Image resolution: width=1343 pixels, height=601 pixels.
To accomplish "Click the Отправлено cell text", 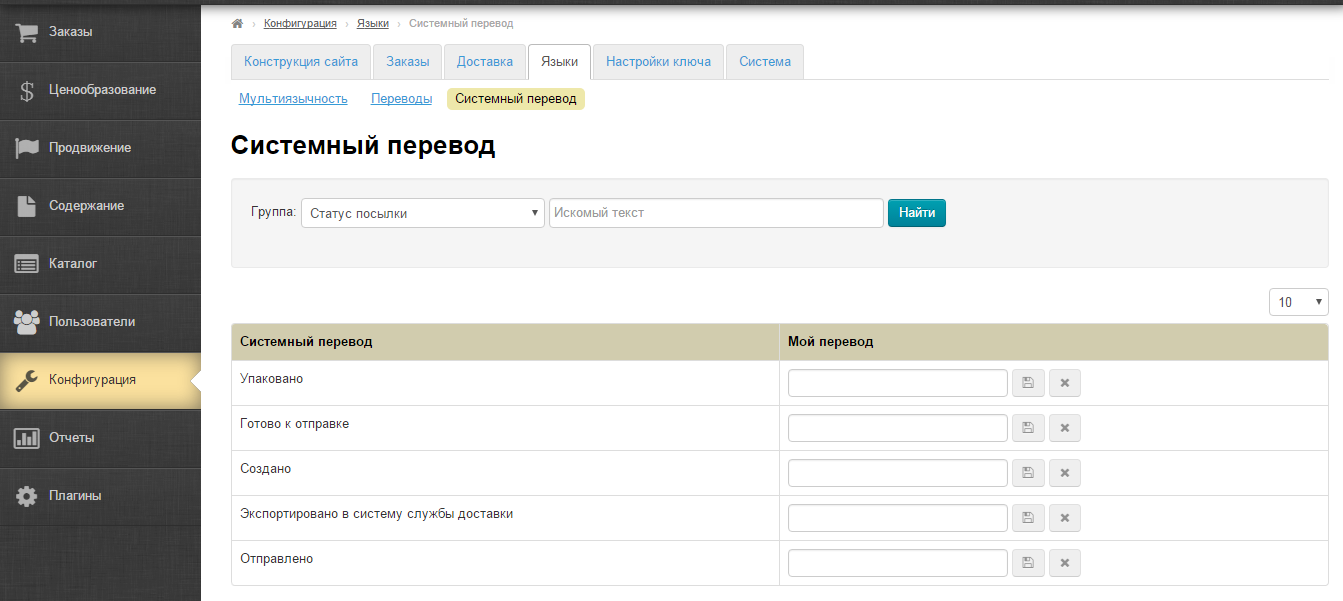I will [x=277, y=559].
